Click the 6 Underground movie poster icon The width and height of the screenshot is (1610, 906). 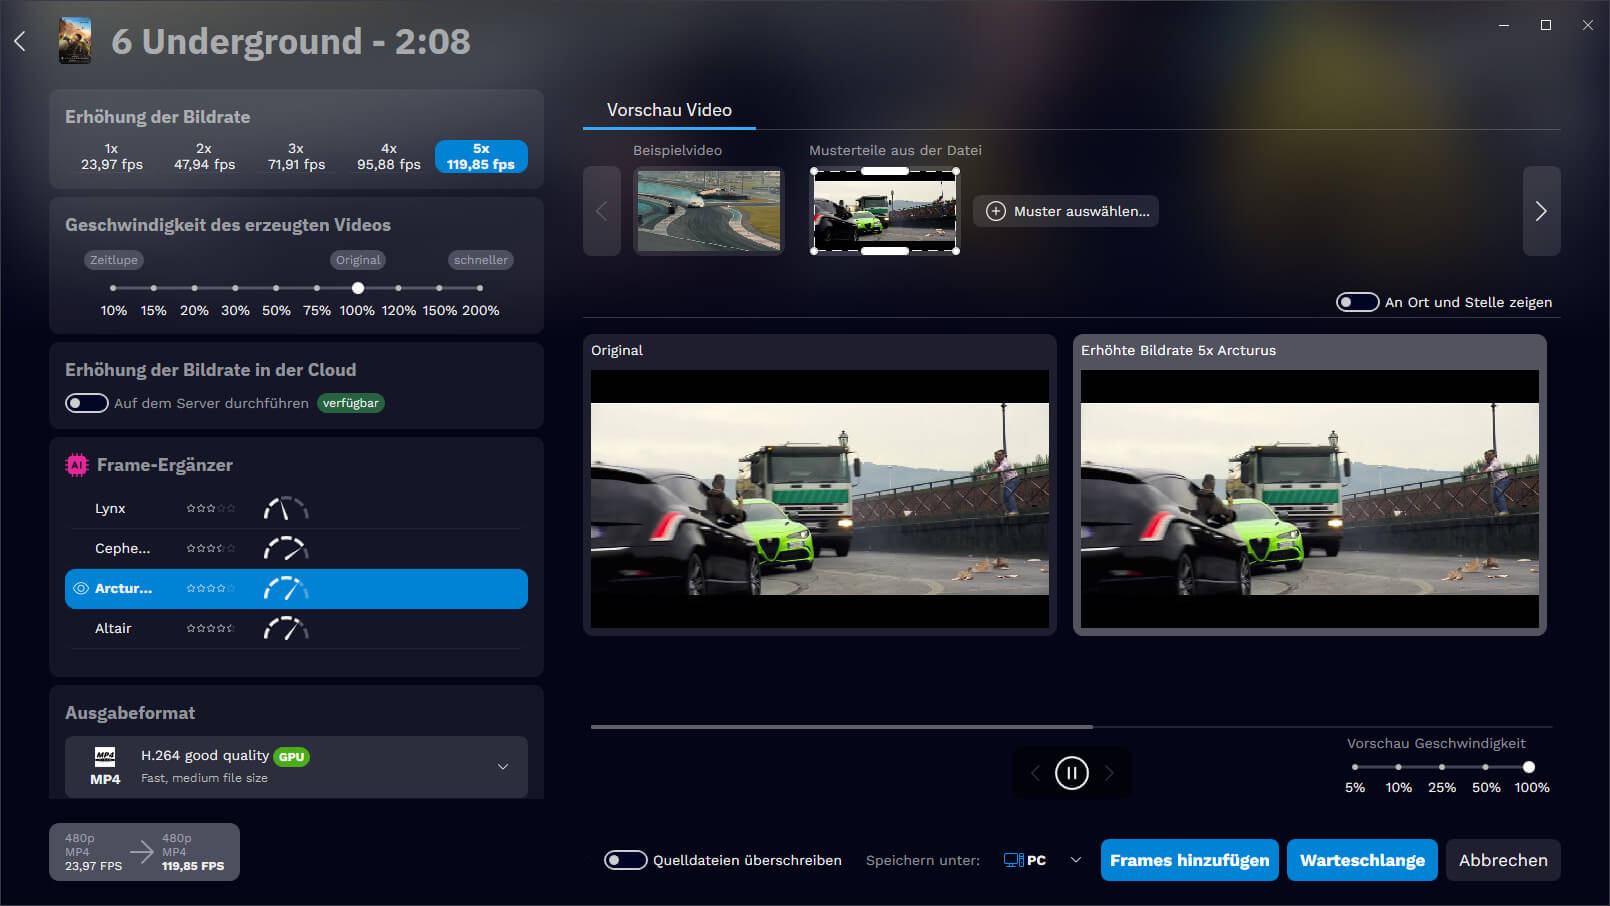coord(75,41)
